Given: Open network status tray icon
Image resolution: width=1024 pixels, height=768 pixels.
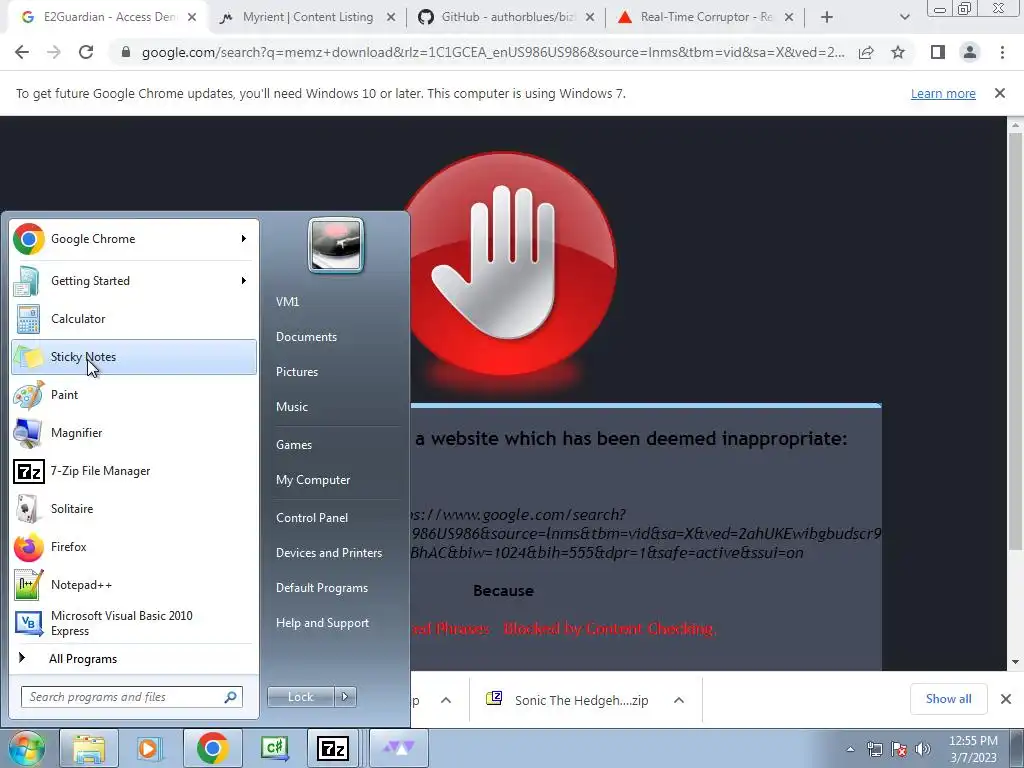Looking at the screenshot, I should point(874,749).
